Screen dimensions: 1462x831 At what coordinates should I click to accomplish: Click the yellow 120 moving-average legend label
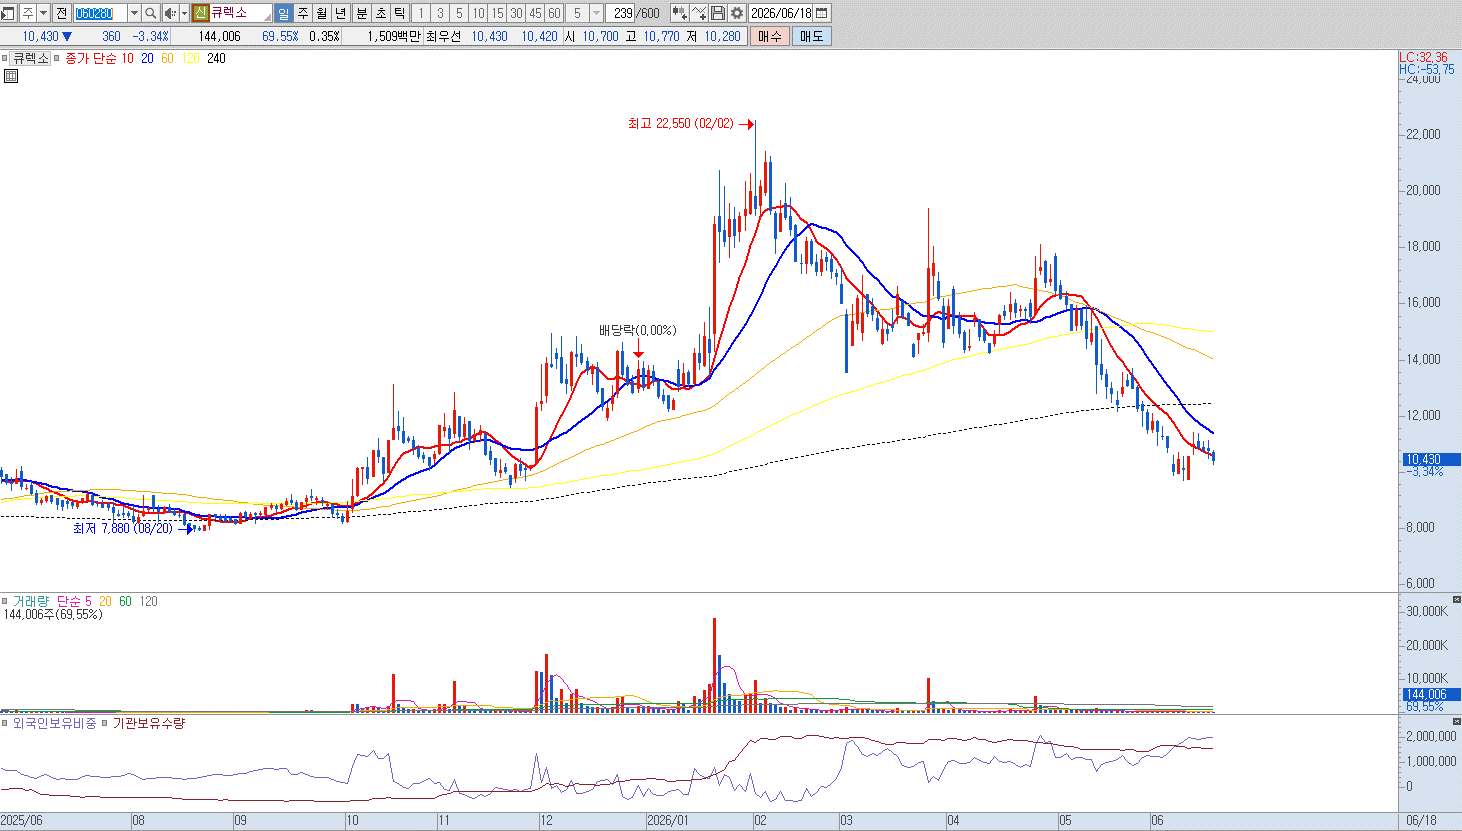[191, 58]
